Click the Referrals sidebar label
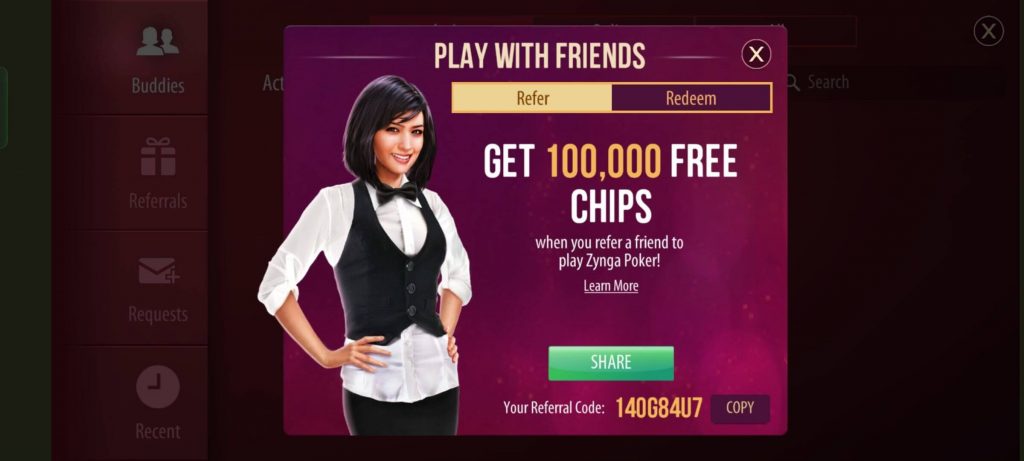This screenshot has height=461, width=1024. [158, 200]
